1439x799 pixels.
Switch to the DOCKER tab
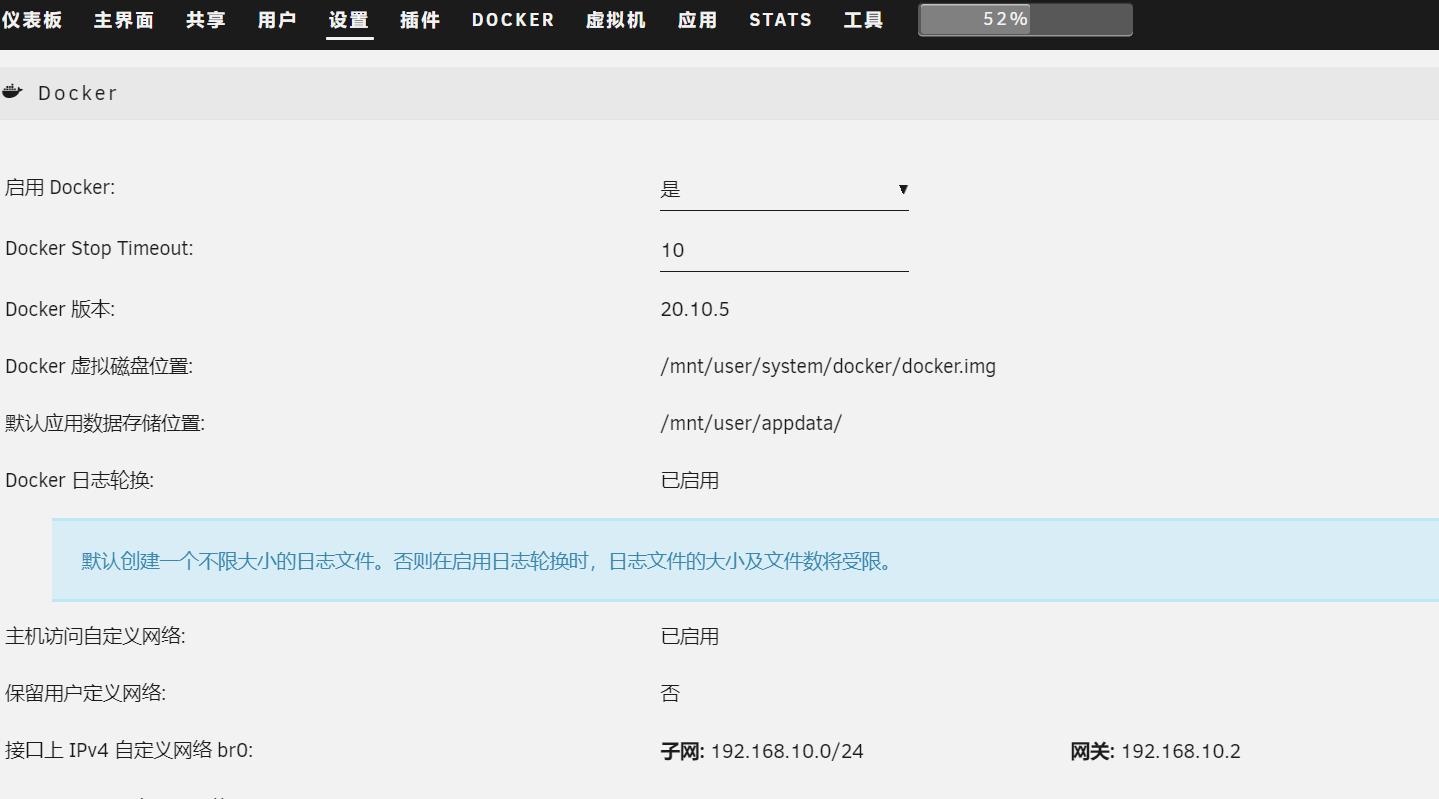(x=512, y=20)
